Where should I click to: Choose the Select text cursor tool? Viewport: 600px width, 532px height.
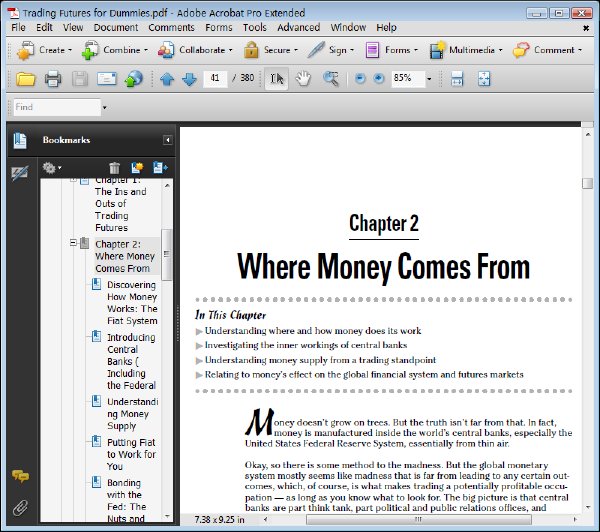pos(277,79)
